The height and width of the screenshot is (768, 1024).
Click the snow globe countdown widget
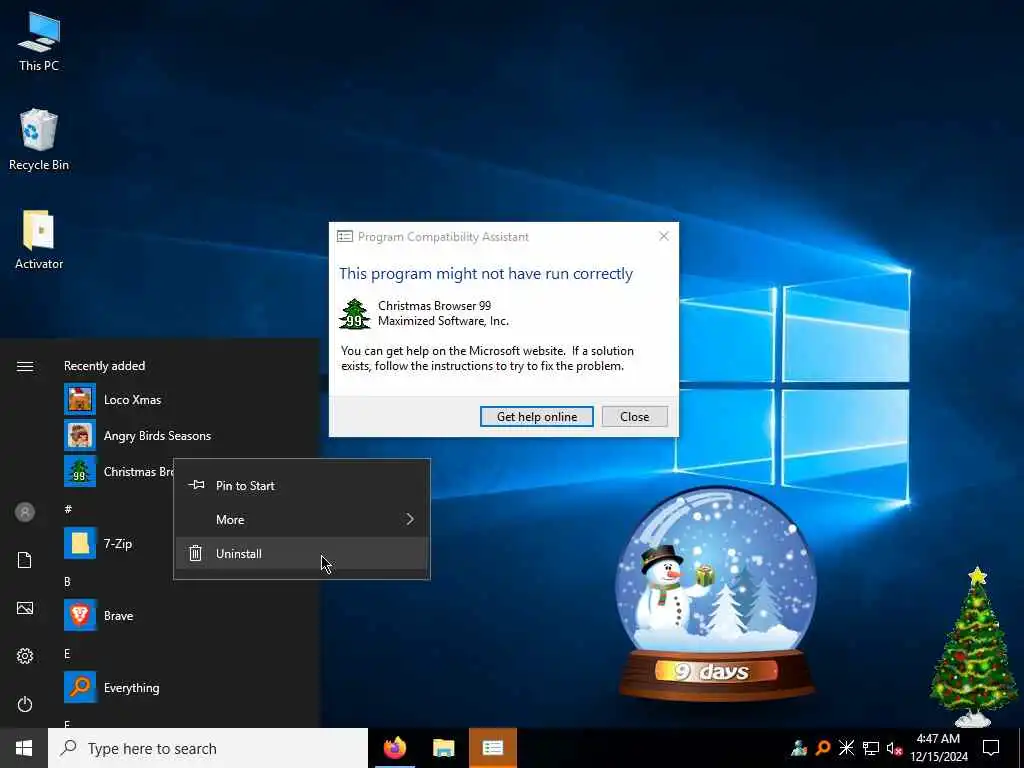tap(716, 594)
